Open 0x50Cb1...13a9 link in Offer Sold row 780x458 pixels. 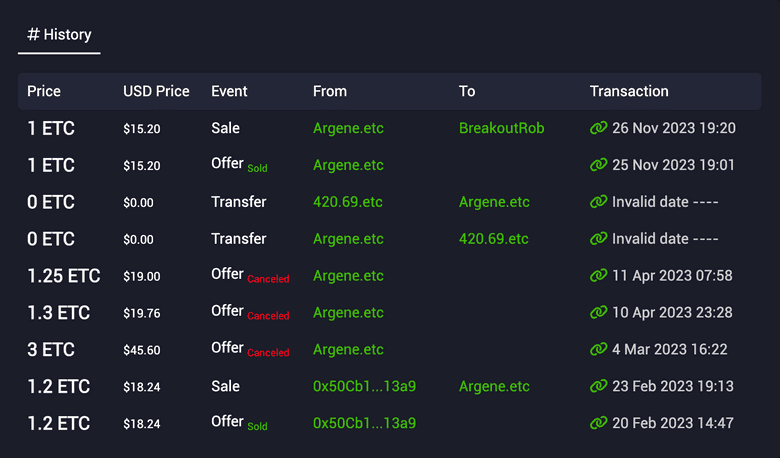(x=364, y=423)
